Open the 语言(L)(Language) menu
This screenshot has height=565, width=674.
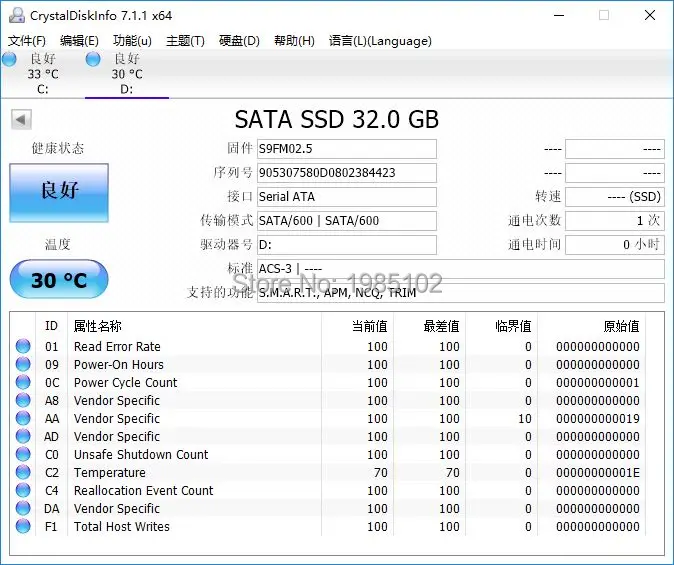click(x=380, y=41)
